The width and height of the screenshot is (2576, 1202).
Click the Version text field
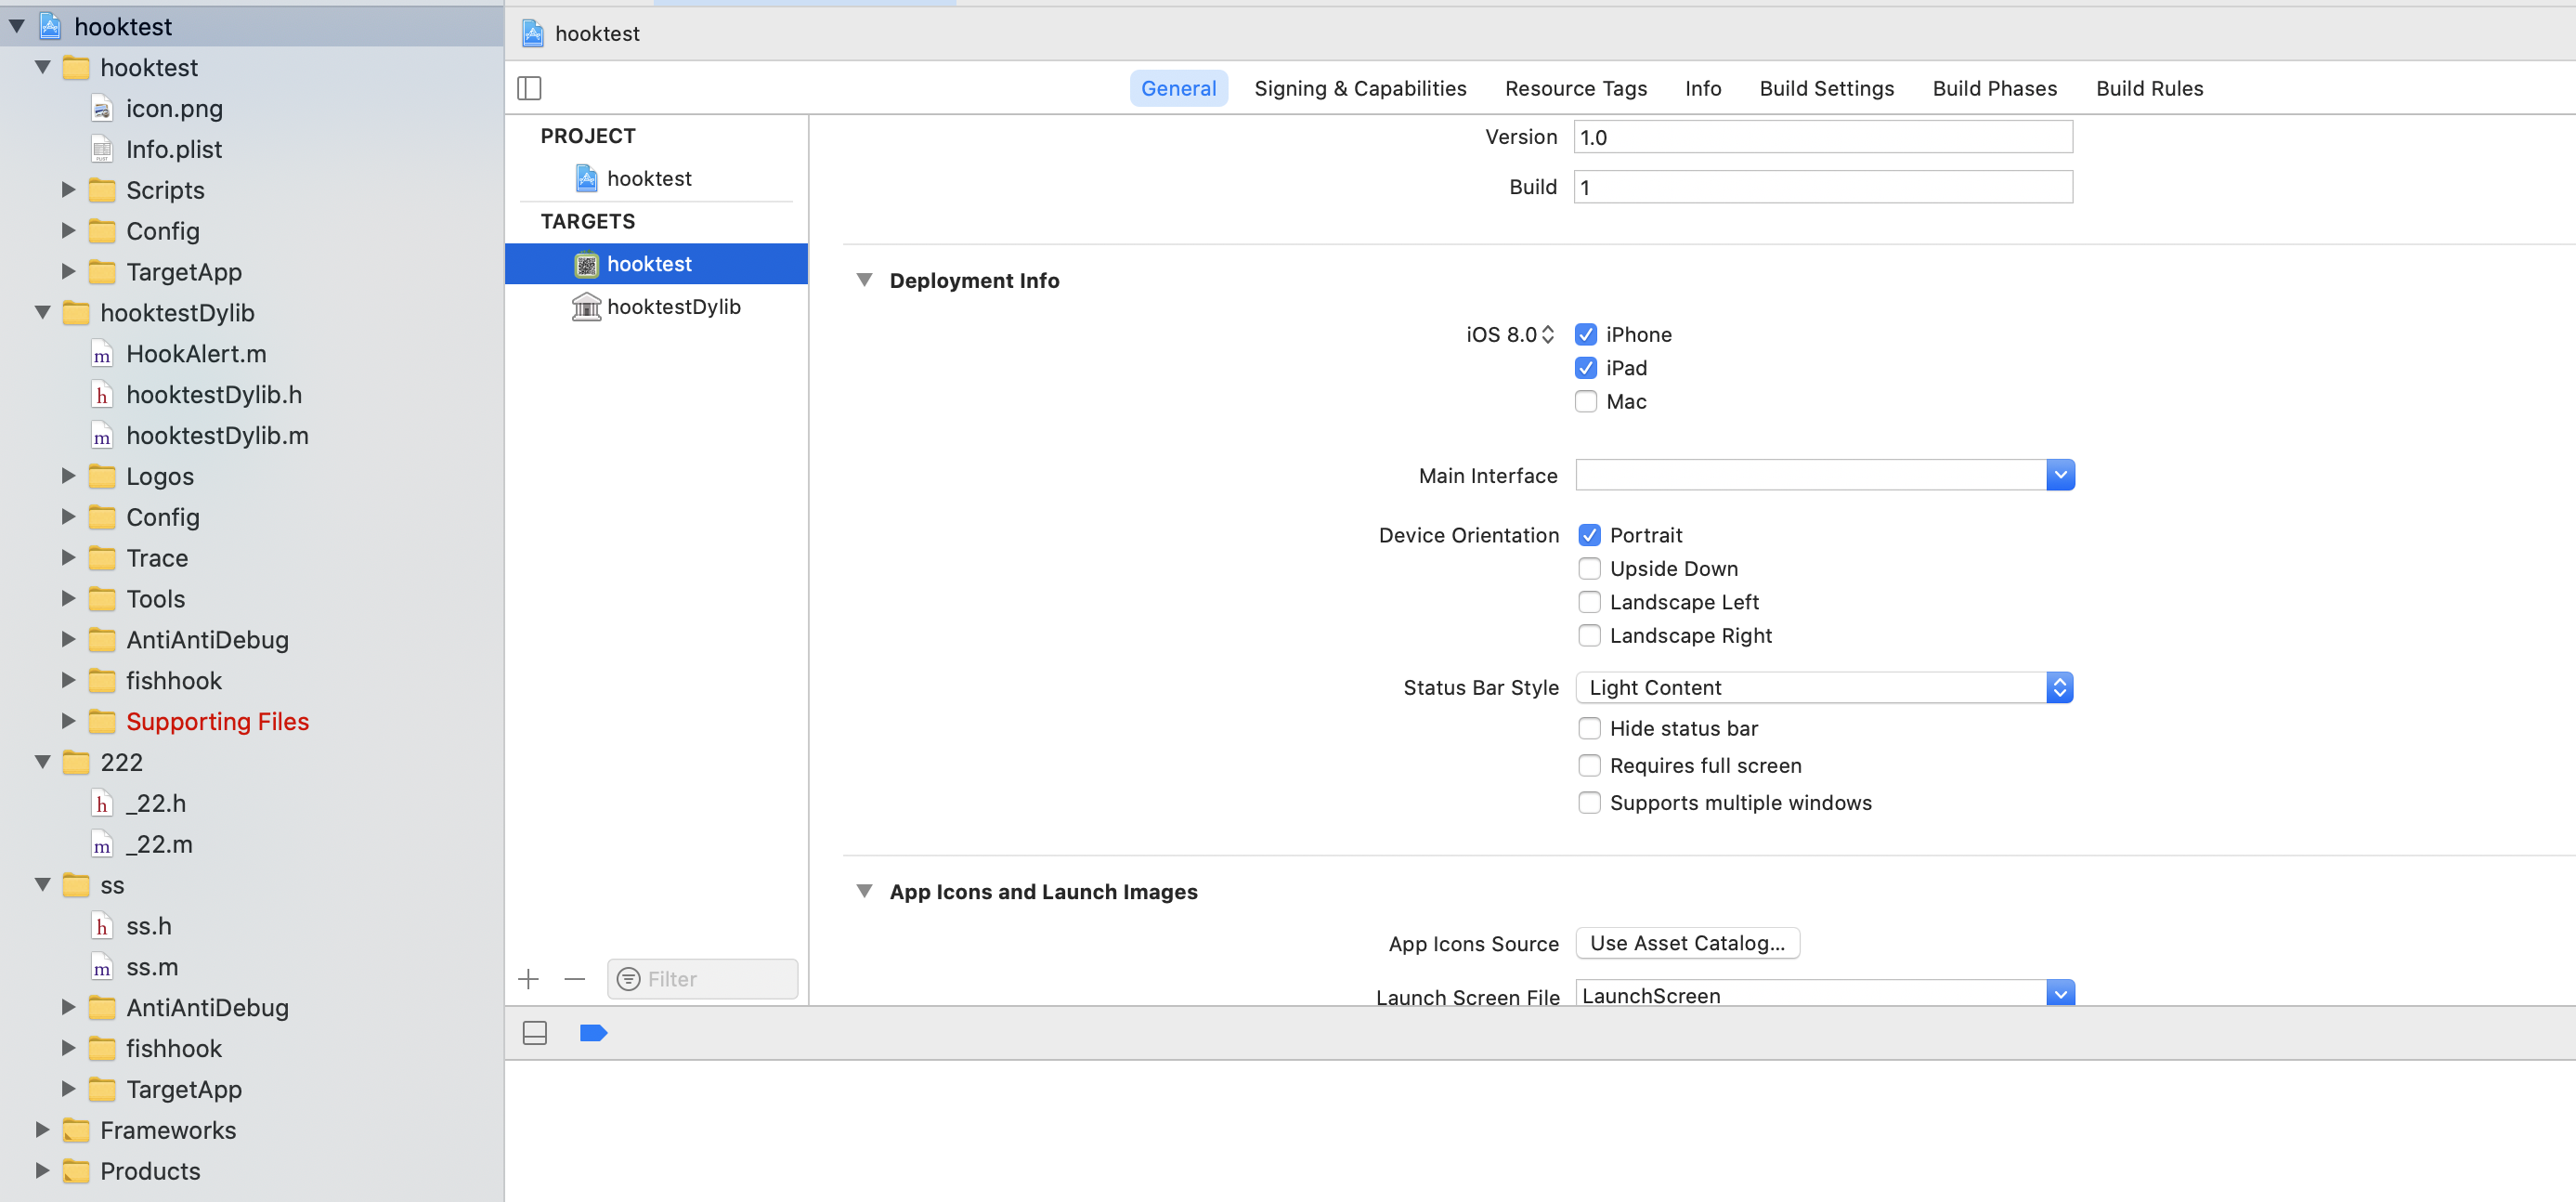[x=1823, y=137]
